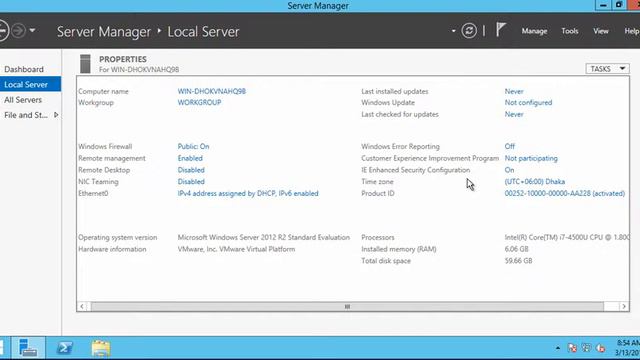This screenshot has width=640, height=360.
Task: Minimize the Server Manager window
Action: (603, 5)
